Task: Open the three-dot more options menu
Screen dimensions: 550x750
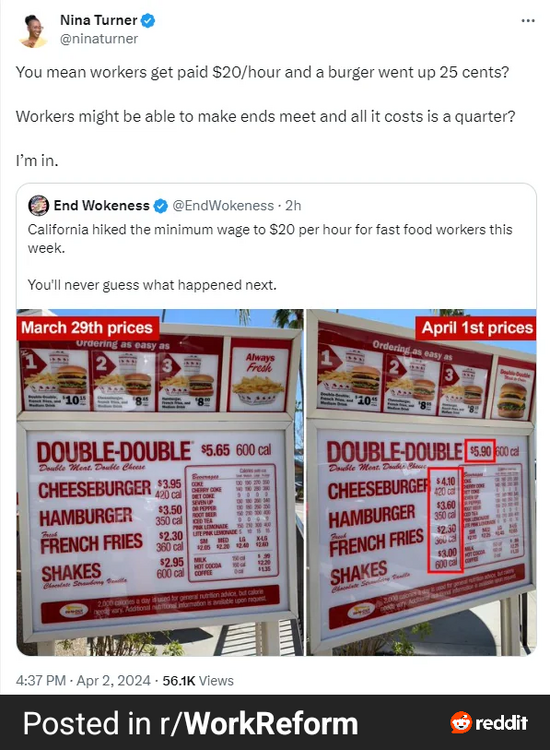Action: [528, 21]
